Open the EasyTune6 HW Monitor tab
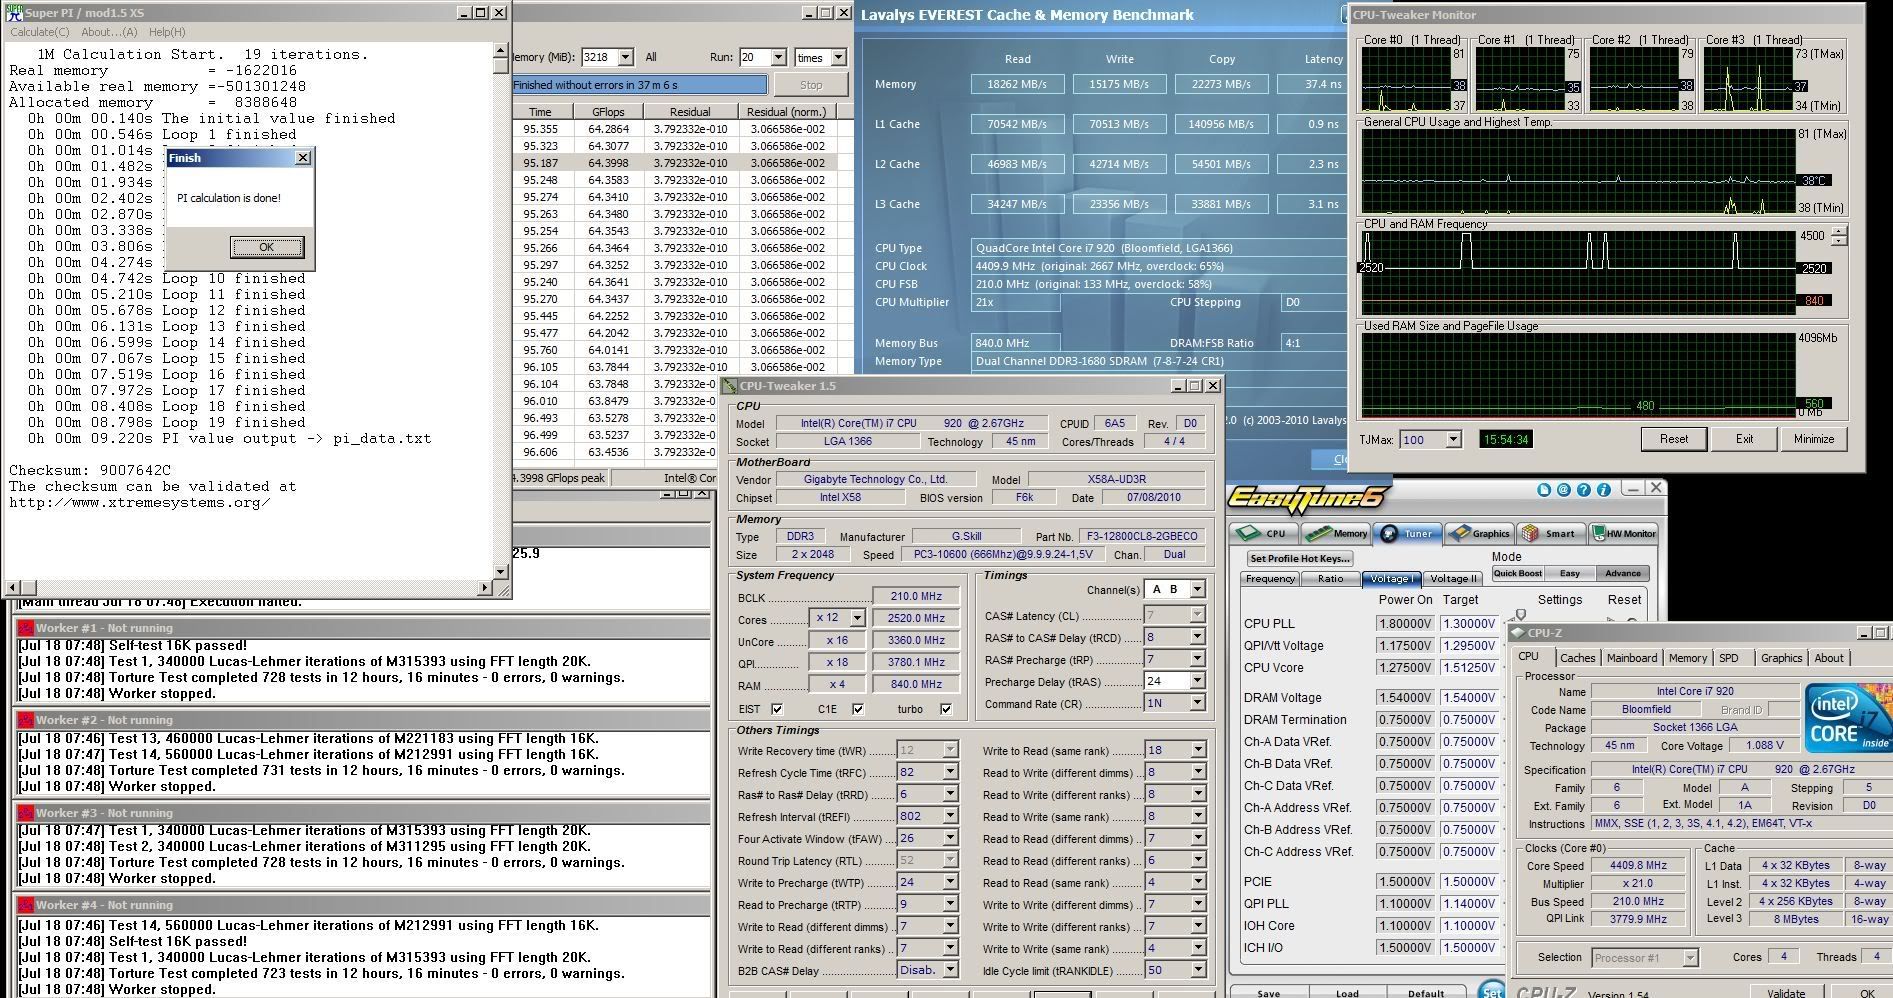The height and width of the screenshot is (998, 1893). (1623, 534)
